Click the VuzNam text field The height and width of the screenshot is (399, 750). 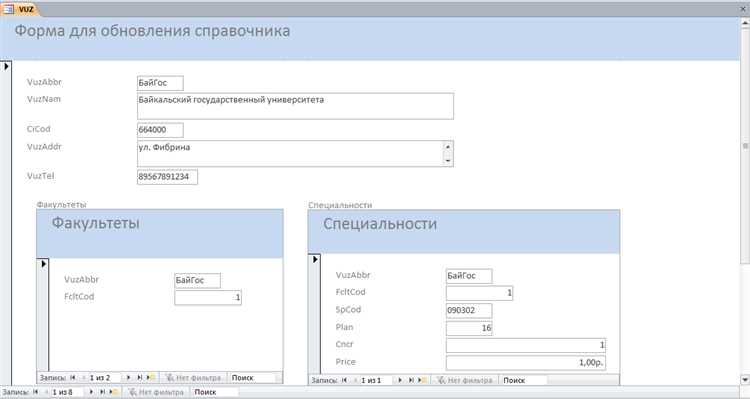click(295, 106)
